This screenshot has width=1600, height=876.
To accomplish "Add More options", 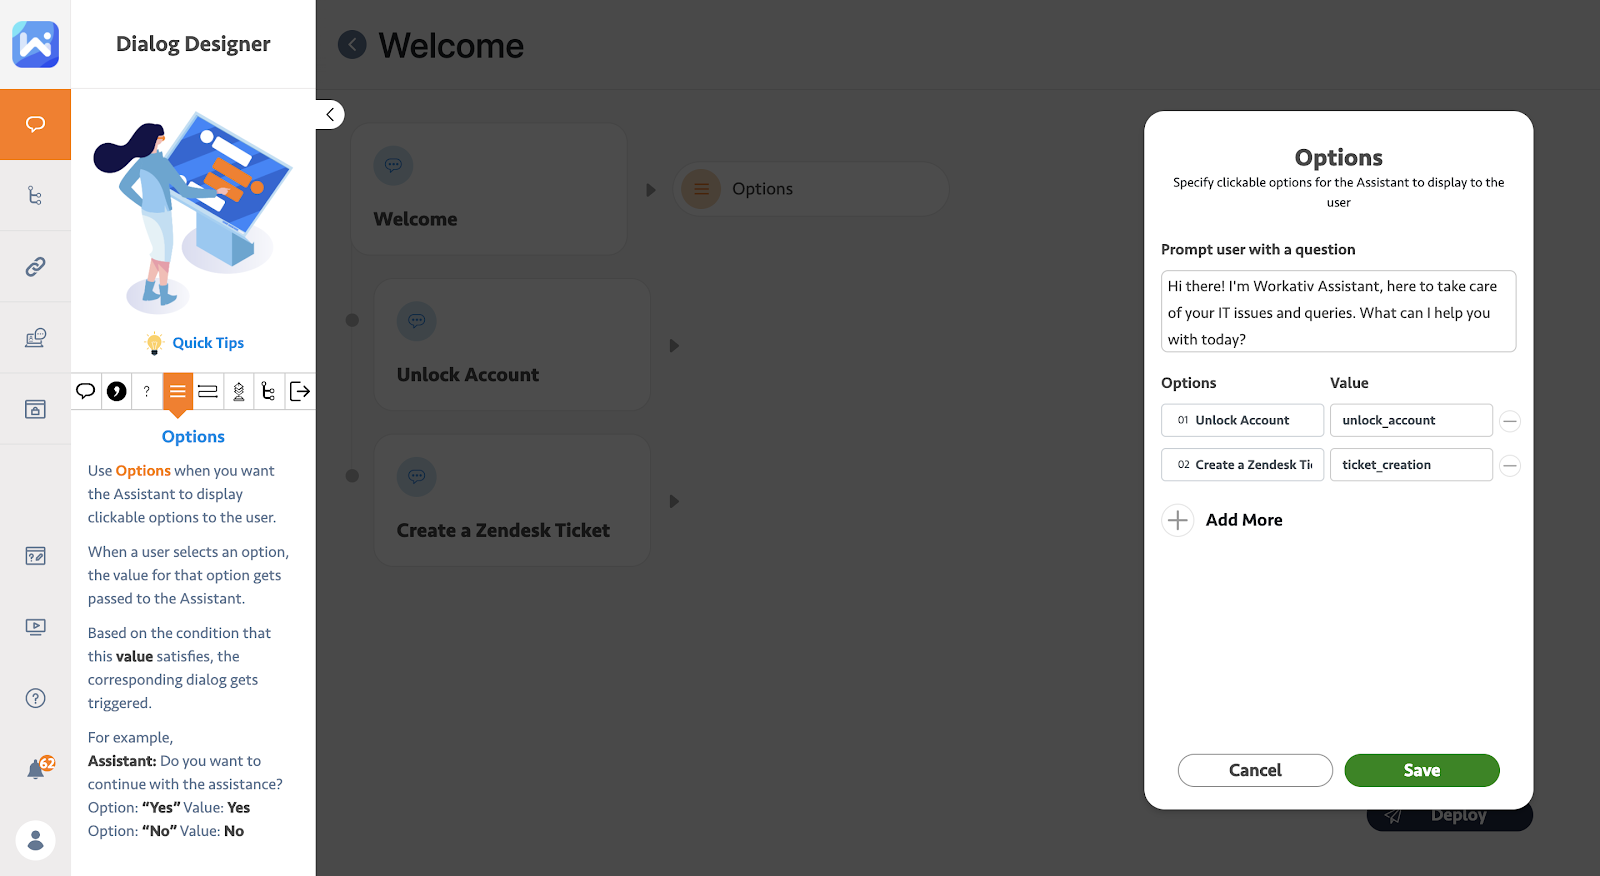I will [1223, 520].
